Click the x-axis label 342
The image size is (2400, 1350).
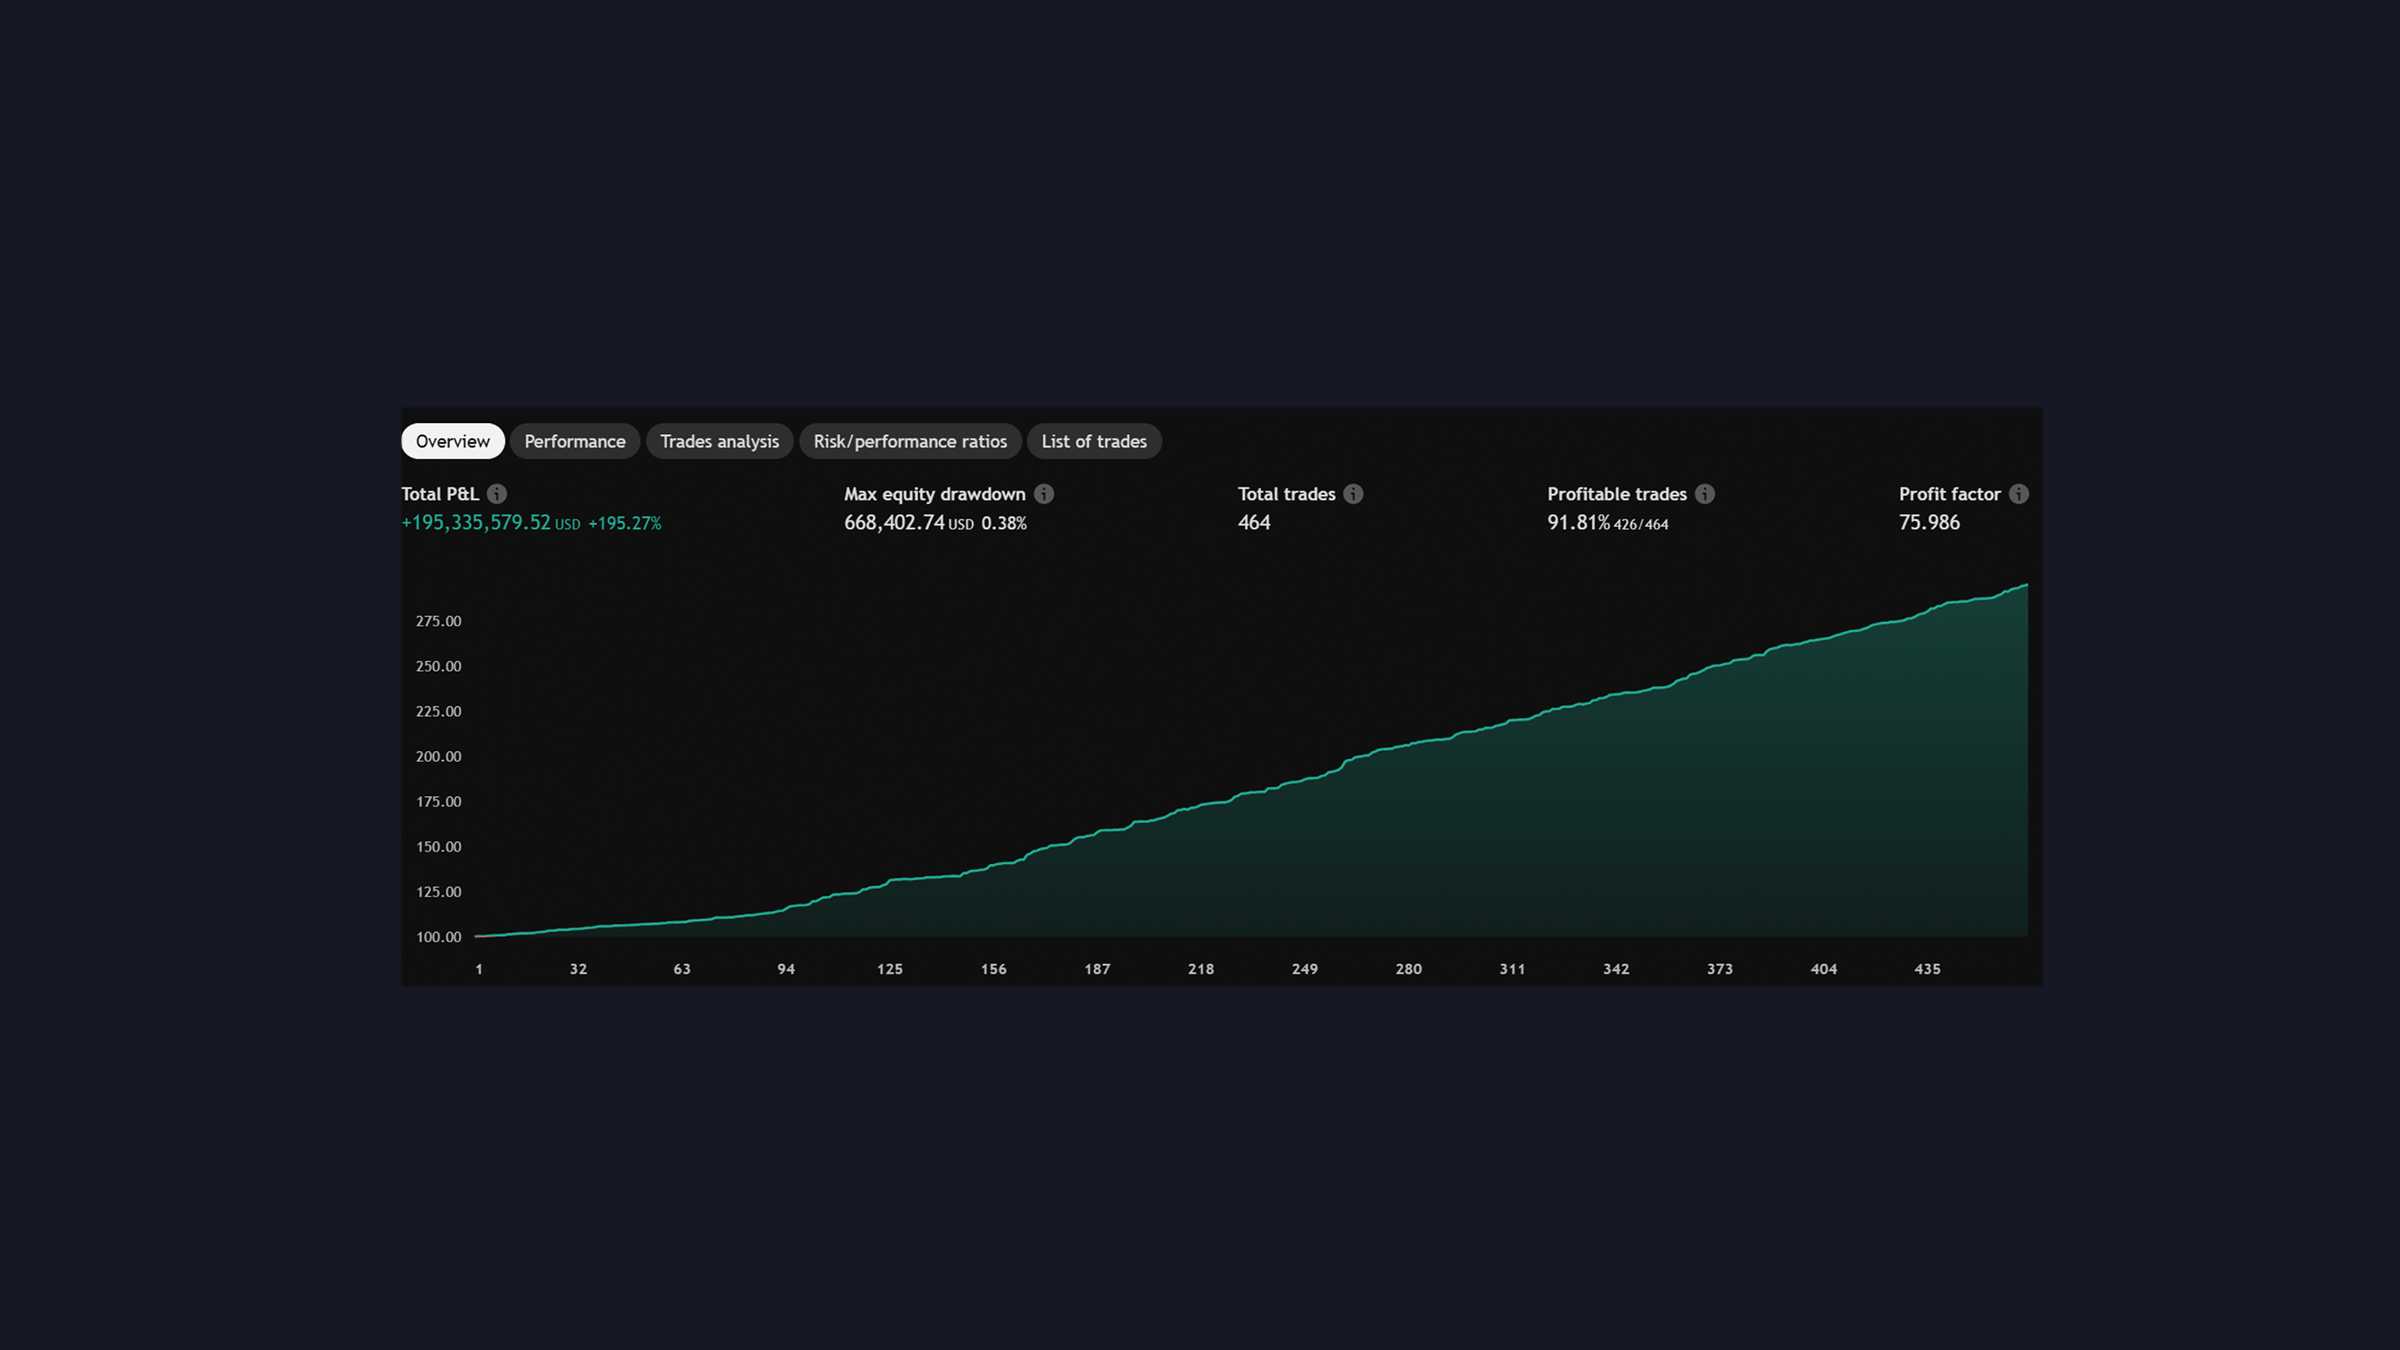[x=1616, y=969]
